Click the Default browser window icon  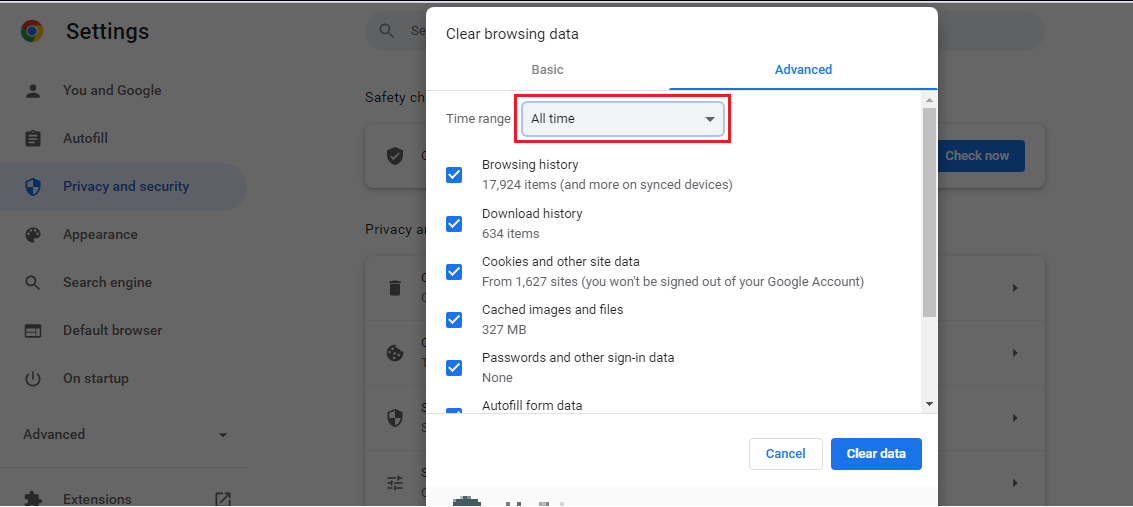[x=33, y=330]
